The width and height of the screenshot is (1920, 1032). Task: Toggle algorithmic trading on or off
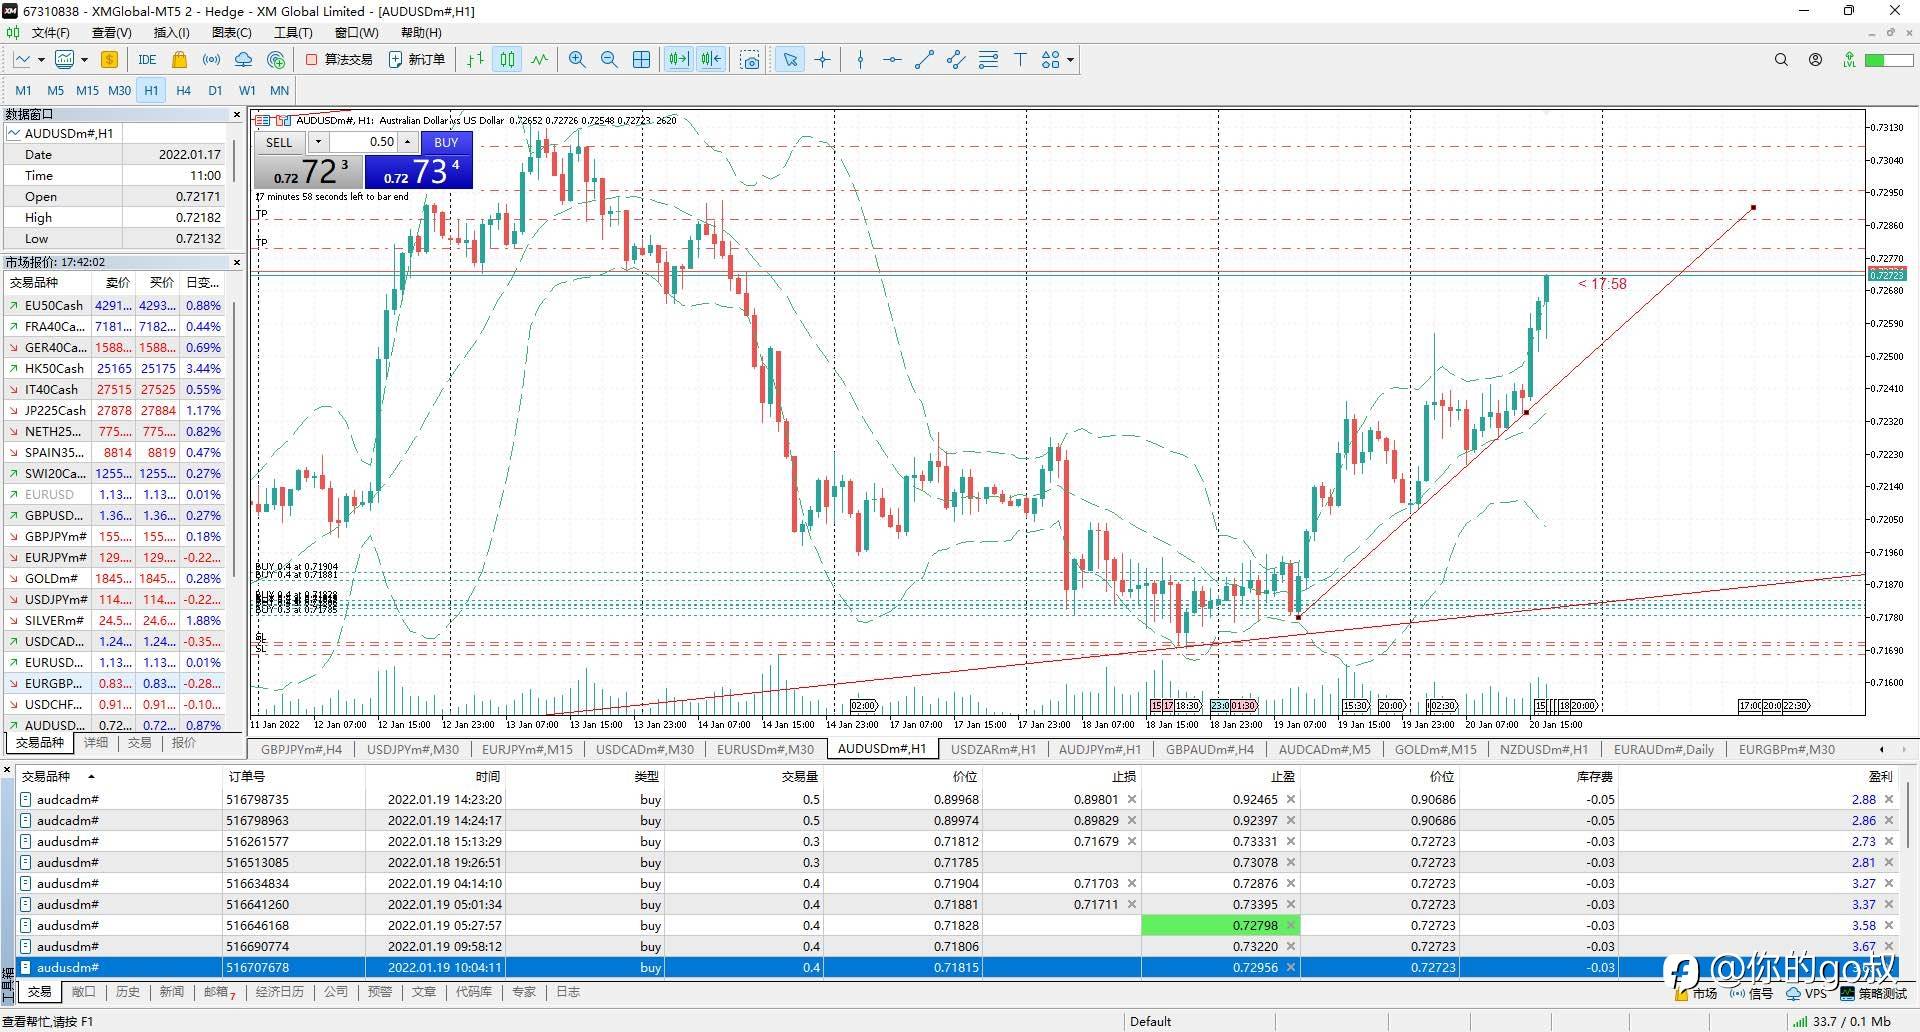(339, 60)
